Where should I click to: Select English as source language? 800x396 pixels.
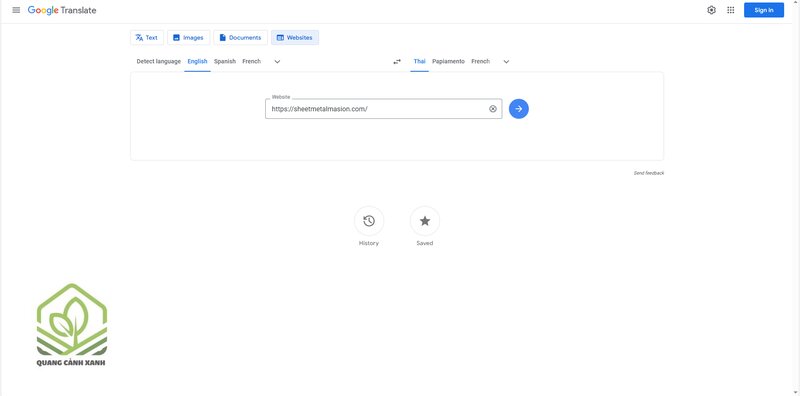coord(197,61)
